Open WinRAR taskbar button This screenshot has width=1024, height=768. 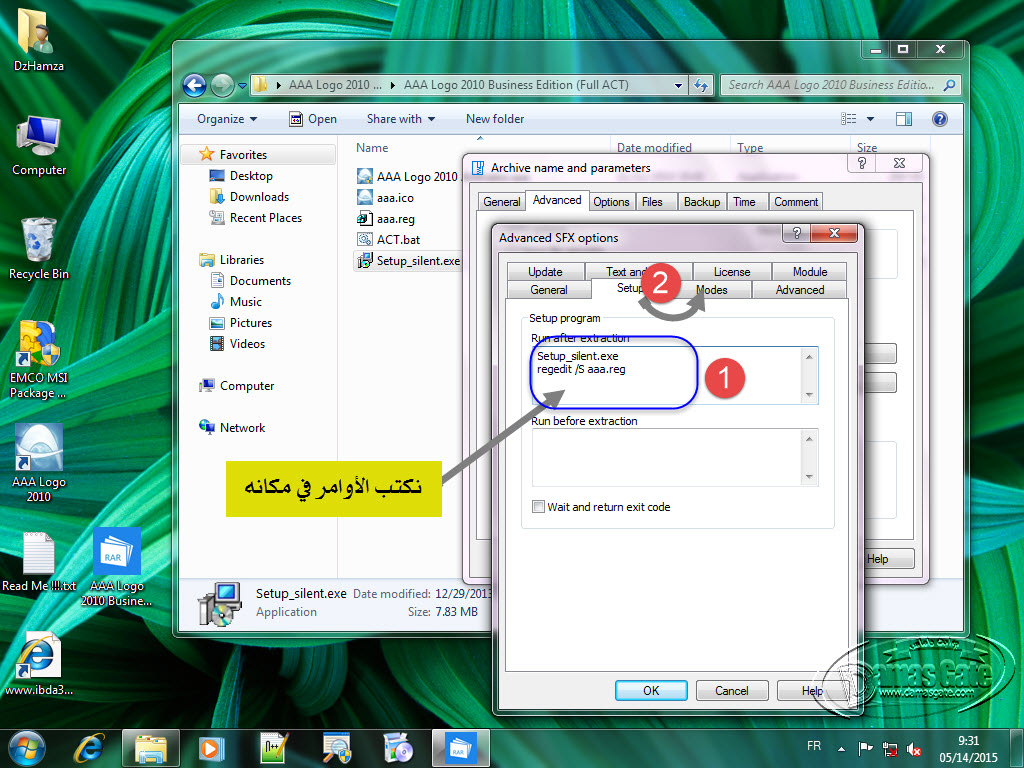[x=460, y=748]
